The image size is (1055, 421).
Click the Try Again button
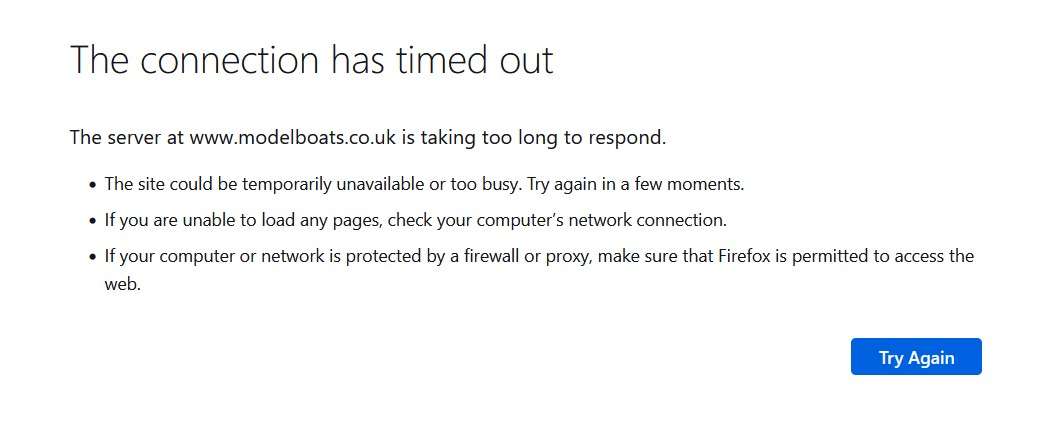(x=916, y=356)
